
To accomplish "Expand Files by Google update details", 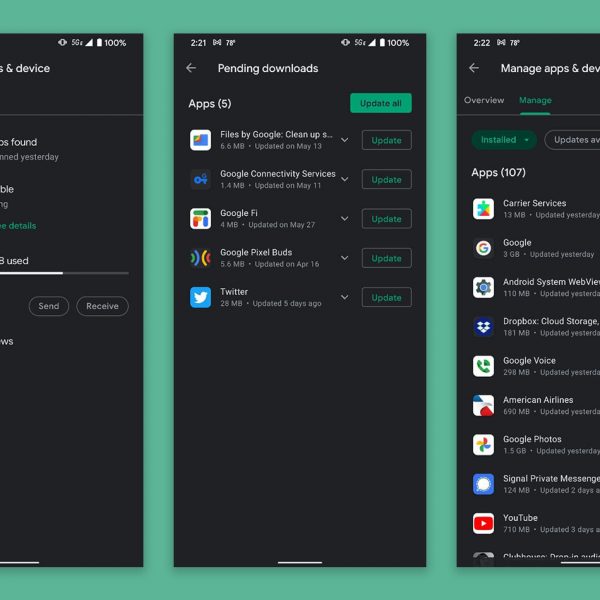I will 344,140.
